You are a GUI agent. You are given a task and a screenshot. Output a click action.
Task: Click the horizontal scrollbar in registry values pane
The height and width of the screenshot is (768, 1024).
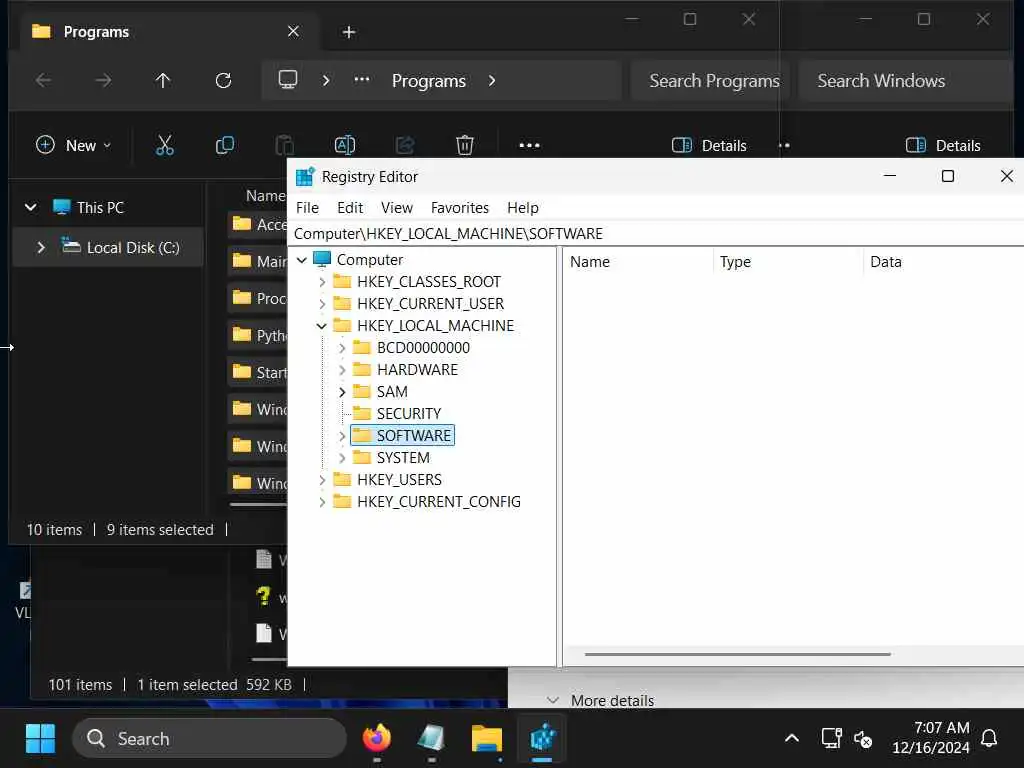coord(738,654)
